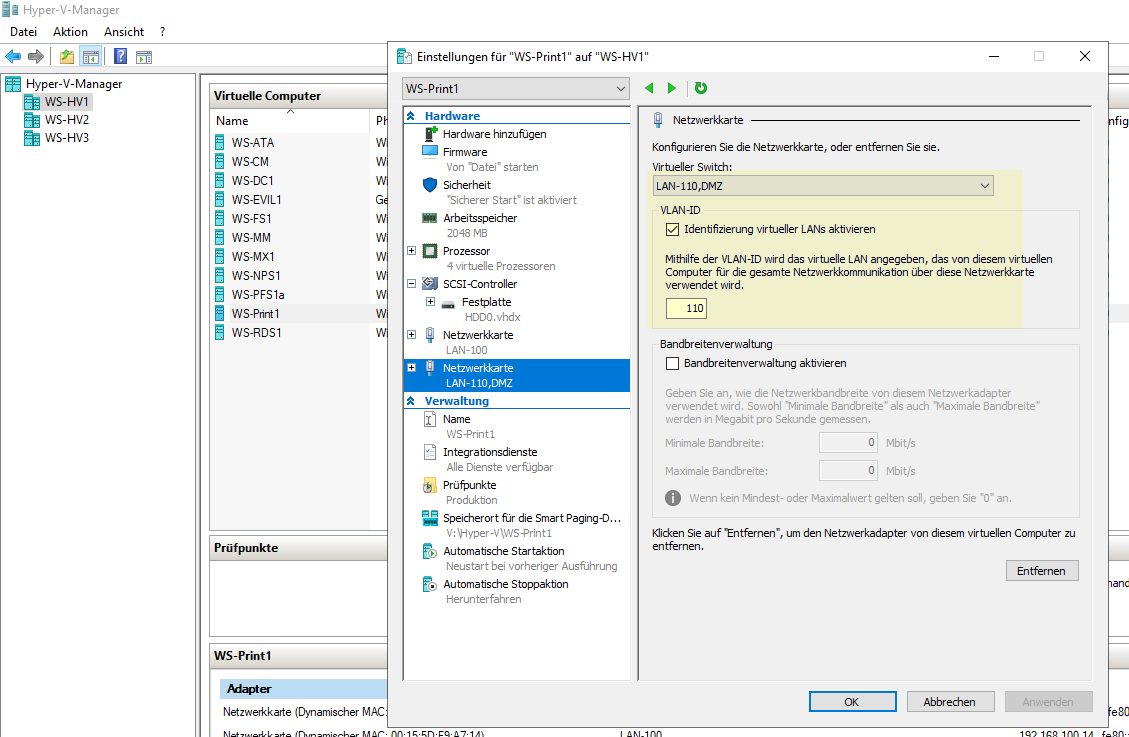Select the Prüfpunkte icon in Verwaltung
Viewport: 1129px width, 737px height.
click(x=429, y=486)
